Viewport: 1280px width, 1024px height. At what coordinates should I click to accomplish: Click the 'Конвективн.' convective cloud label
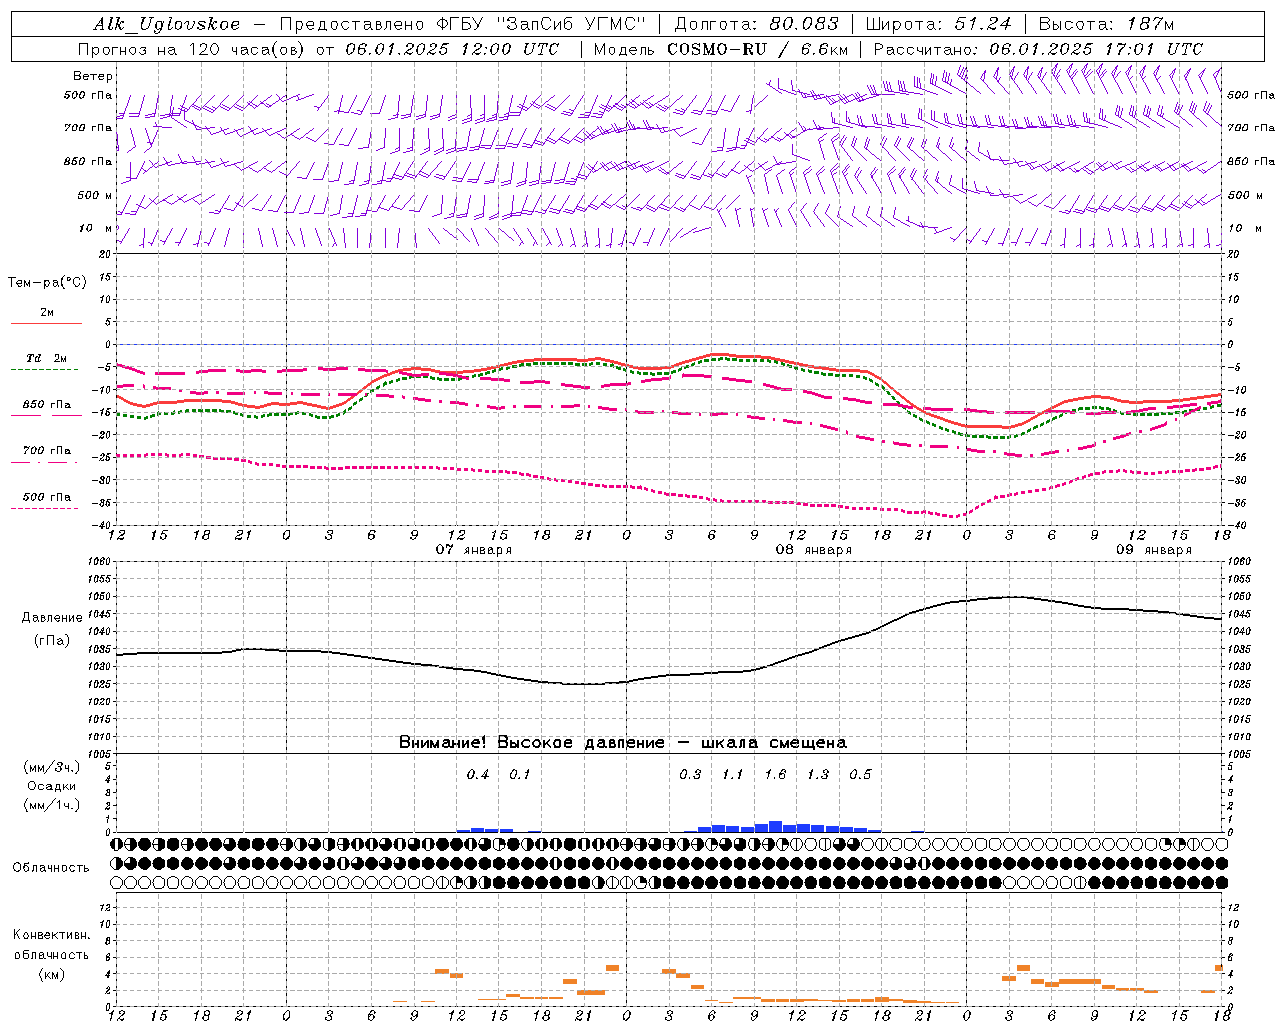coord(51,935)
